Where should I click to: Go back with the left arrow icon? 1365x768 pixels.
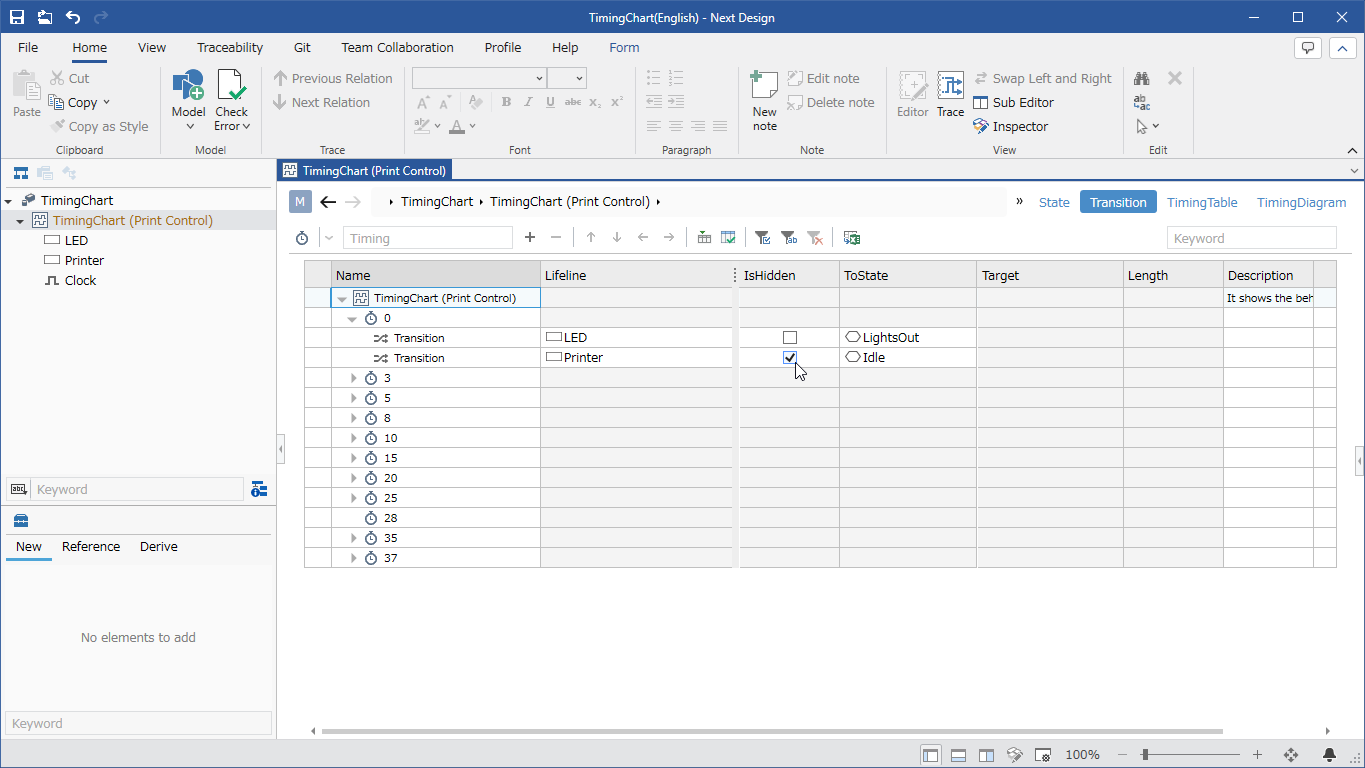click(328, 202)
